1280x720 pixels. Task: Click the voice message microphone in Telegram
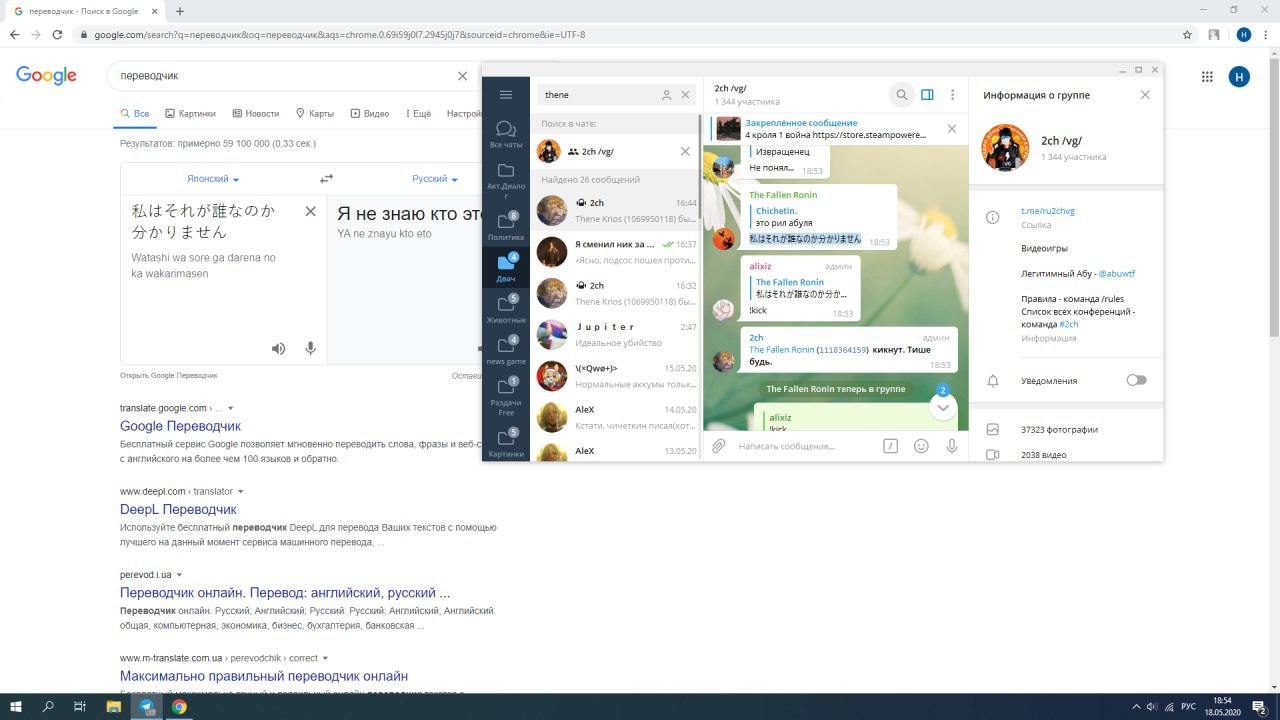952,446
